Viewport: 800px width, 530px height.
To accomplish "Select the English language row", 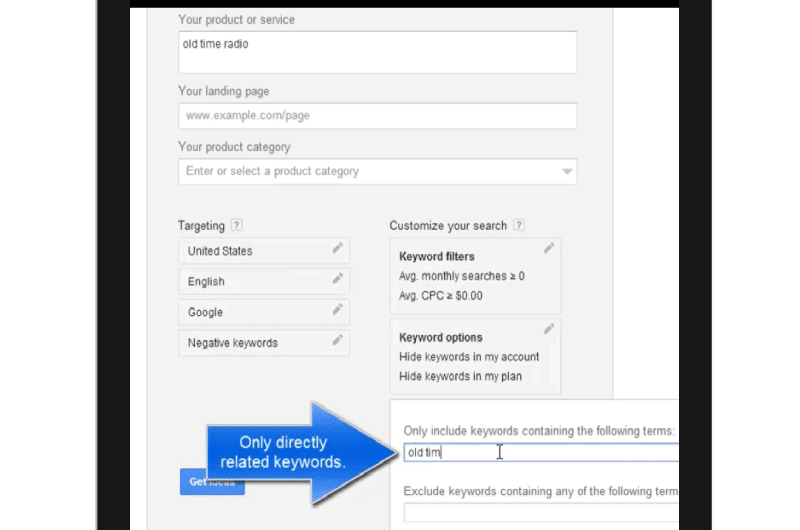I will coord(264,282).
